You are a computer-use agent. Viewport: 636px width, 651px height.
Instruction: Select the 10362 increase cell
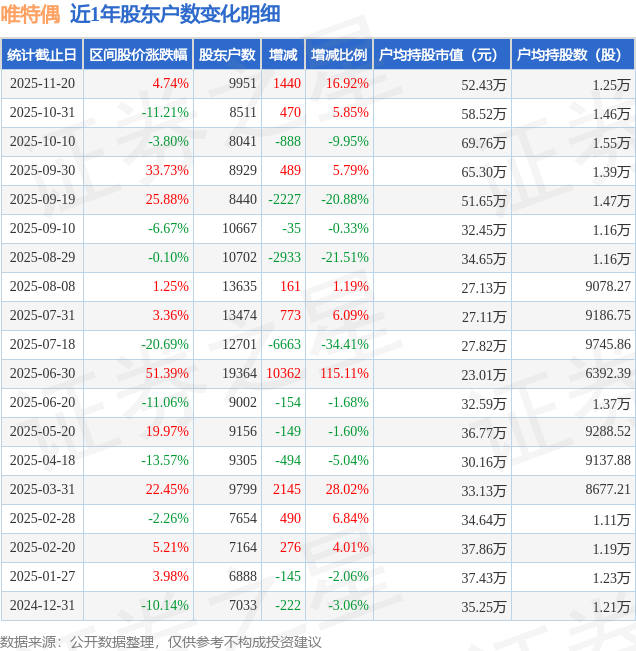[x=284, y=373]
